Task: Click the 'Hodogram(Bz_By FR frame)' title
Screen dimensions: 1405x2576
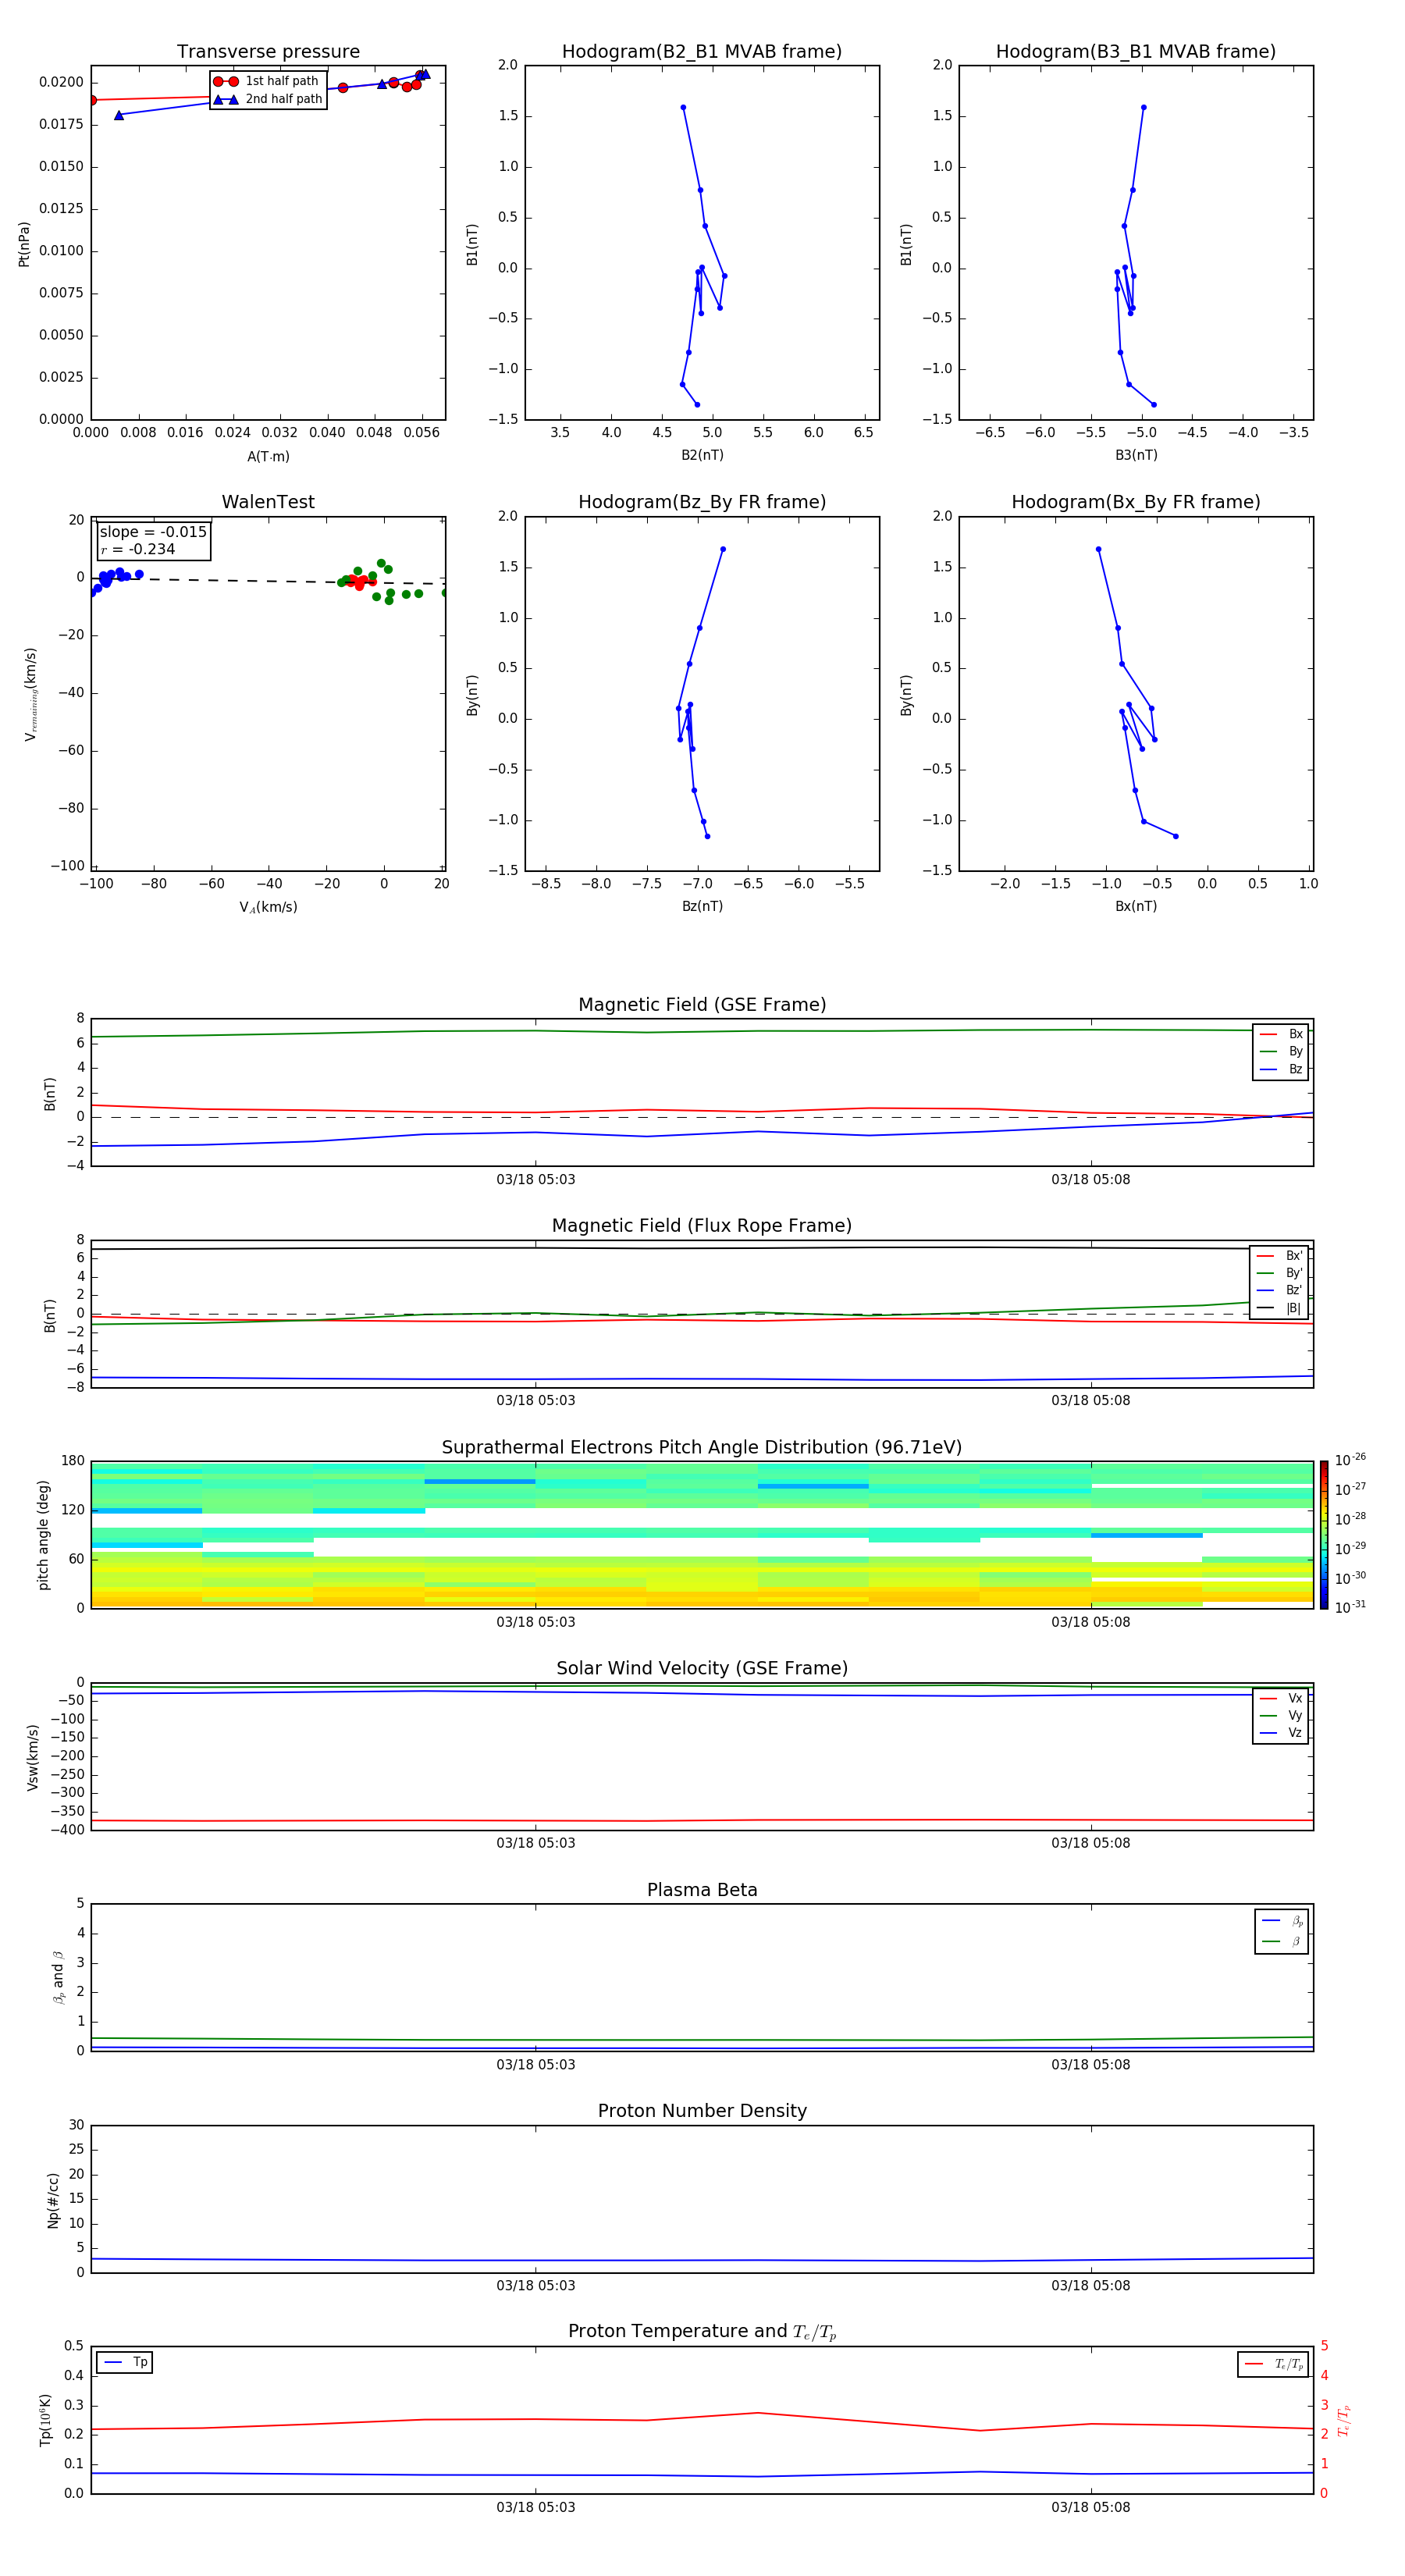Action: pos(702,502)
